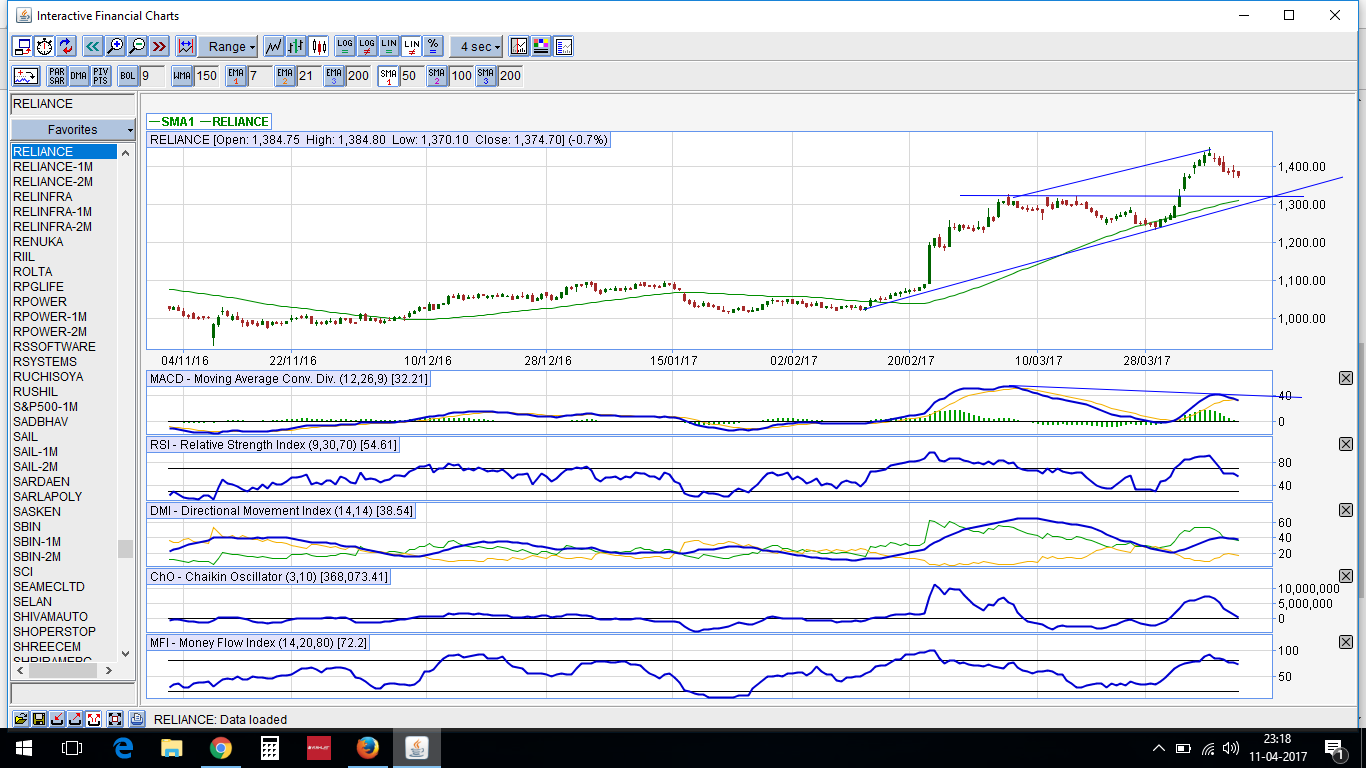This screenshot has width=1366, height=768.
Task: Click the print icon in the bottom bar
Action: pos(137,719)
